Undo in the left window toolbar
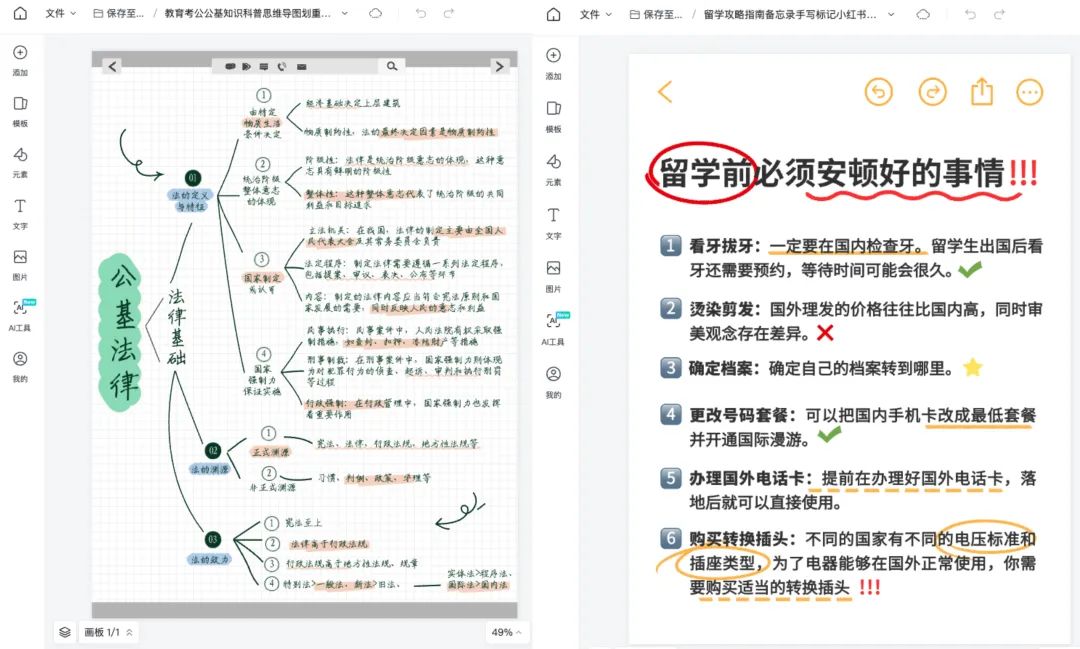This screenshot has height=649, width=1080. click(421, 13)
